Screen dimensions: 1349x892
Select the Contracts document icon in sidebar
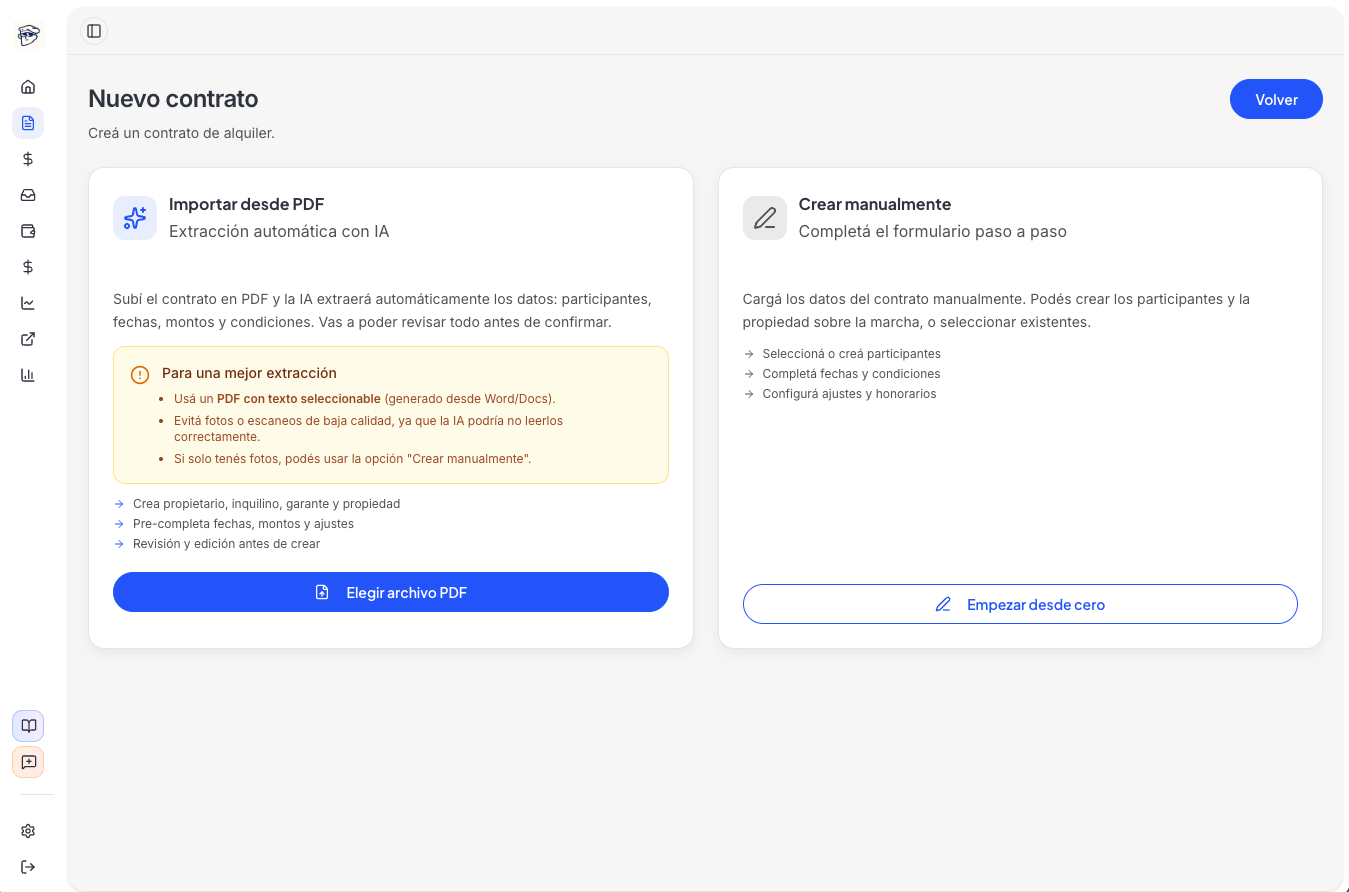[x=28, y=122]
